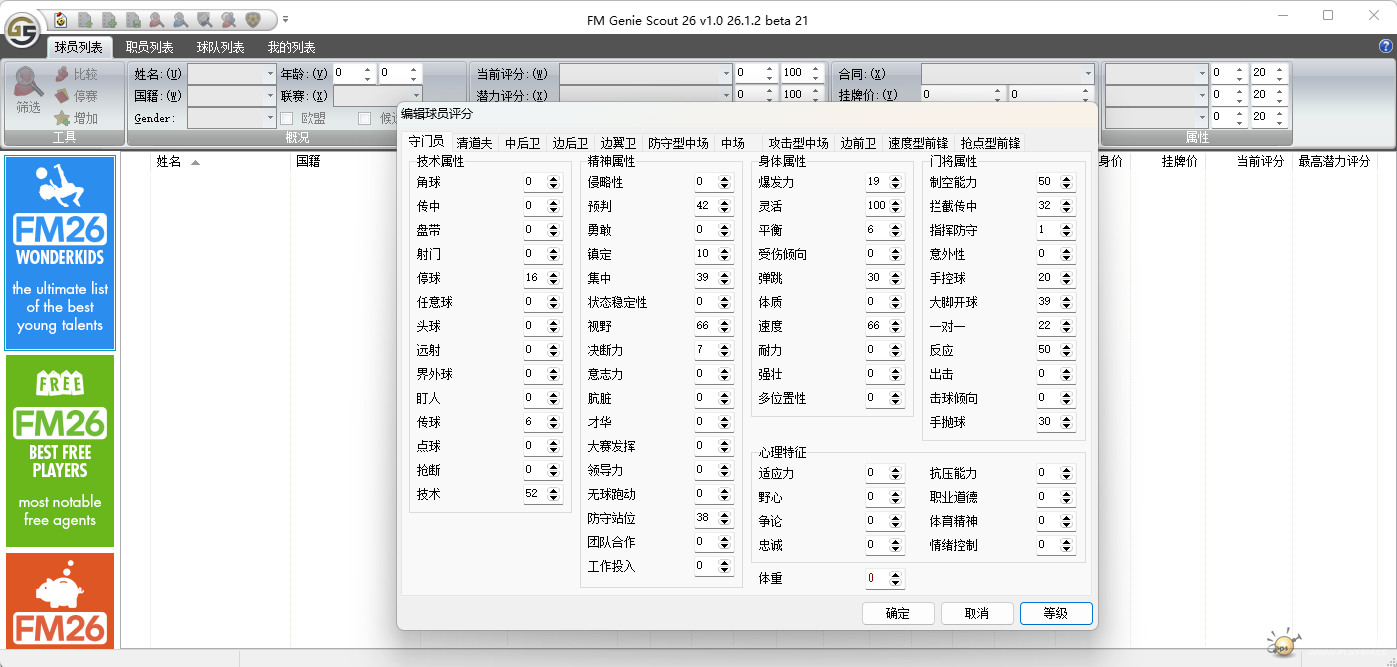Screen dimensions: 1397x667
Task: Click the soccer ball document icon in quick toolbar
Action: [x=61, y=19]
